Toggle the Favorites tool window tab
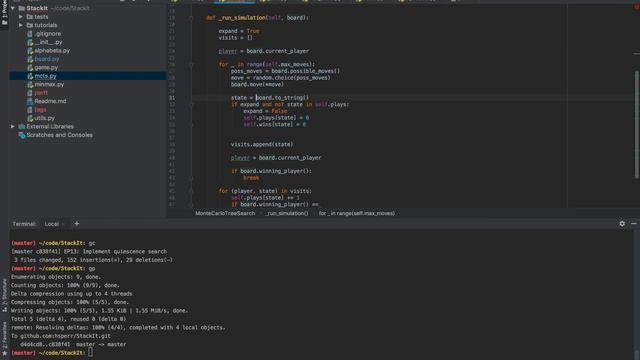The height and width of the screenshot is (360, 640). (x=4, y=339)
